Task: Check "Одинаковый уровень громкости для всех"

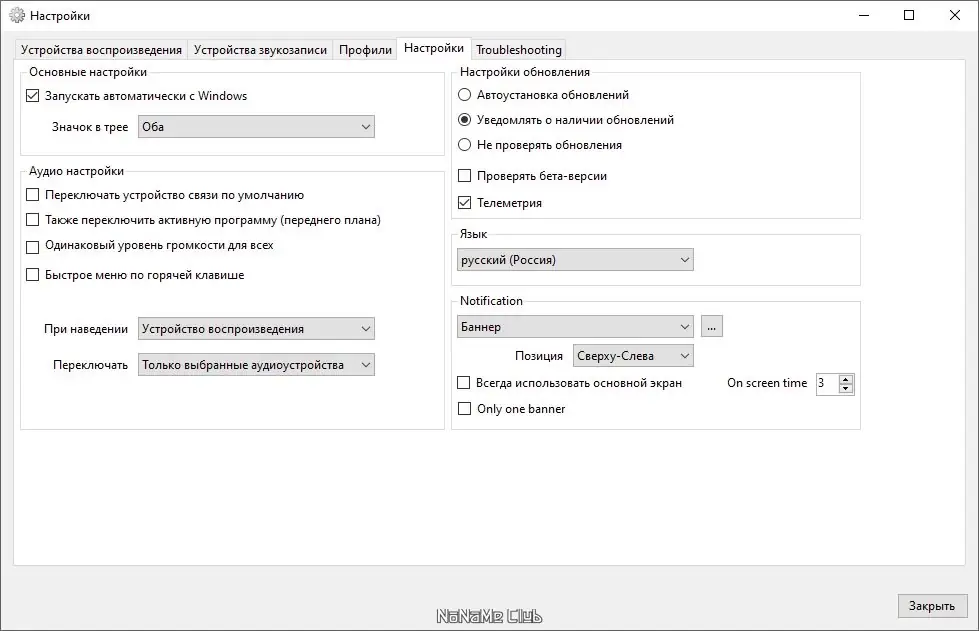Action: pos(32,247)
